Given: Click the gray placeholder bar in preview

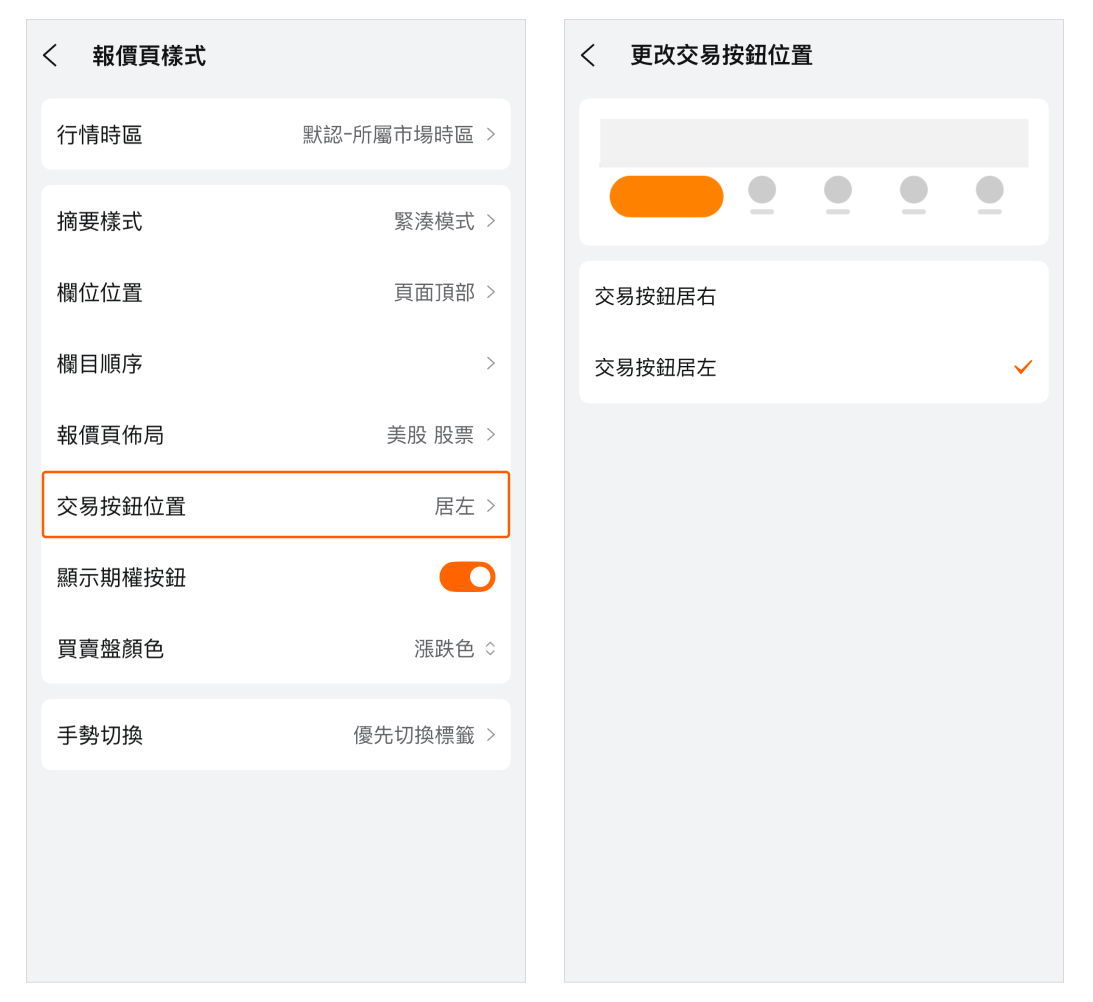Looking at the screenshot, I should [813, 143].
